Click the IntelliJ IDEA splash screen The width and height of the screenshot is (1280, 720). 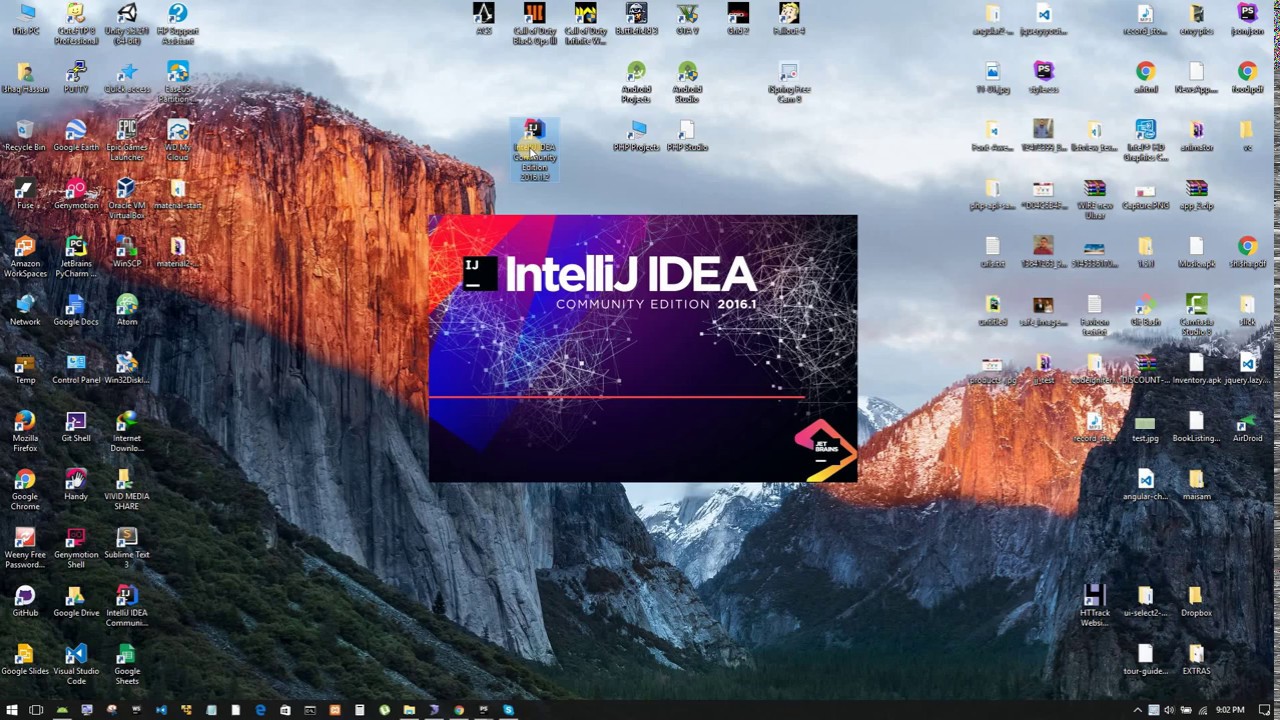tap(642, 348)
